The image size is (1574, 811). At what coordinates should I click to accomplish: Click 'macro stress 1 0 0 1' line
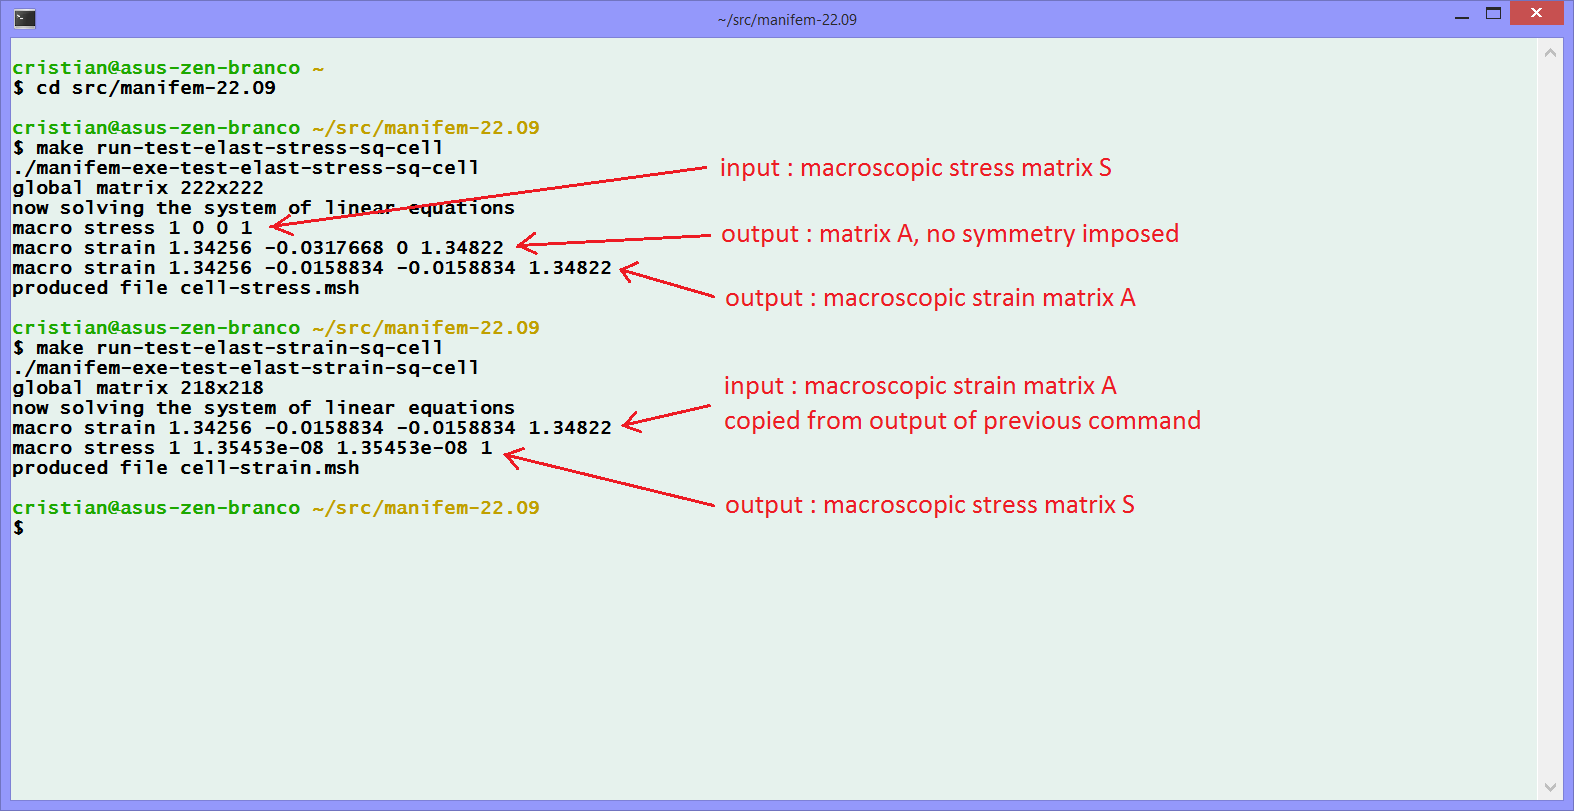click(132, 228)
